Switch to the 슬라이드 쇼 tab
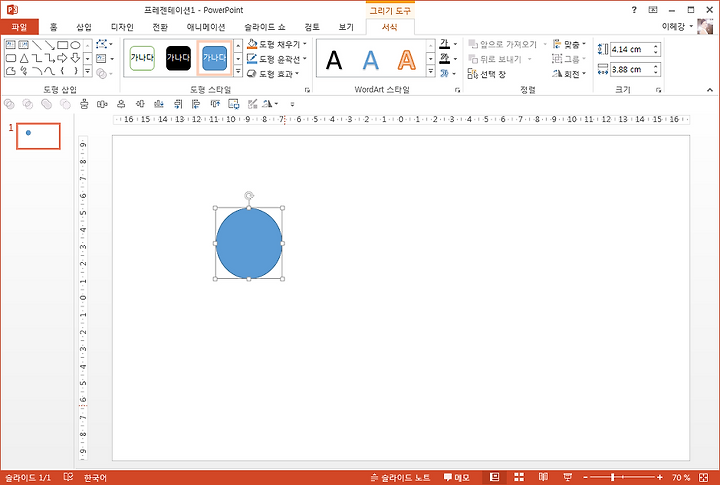This screenshot has width=720, height=485. click(x=264, y=27)
